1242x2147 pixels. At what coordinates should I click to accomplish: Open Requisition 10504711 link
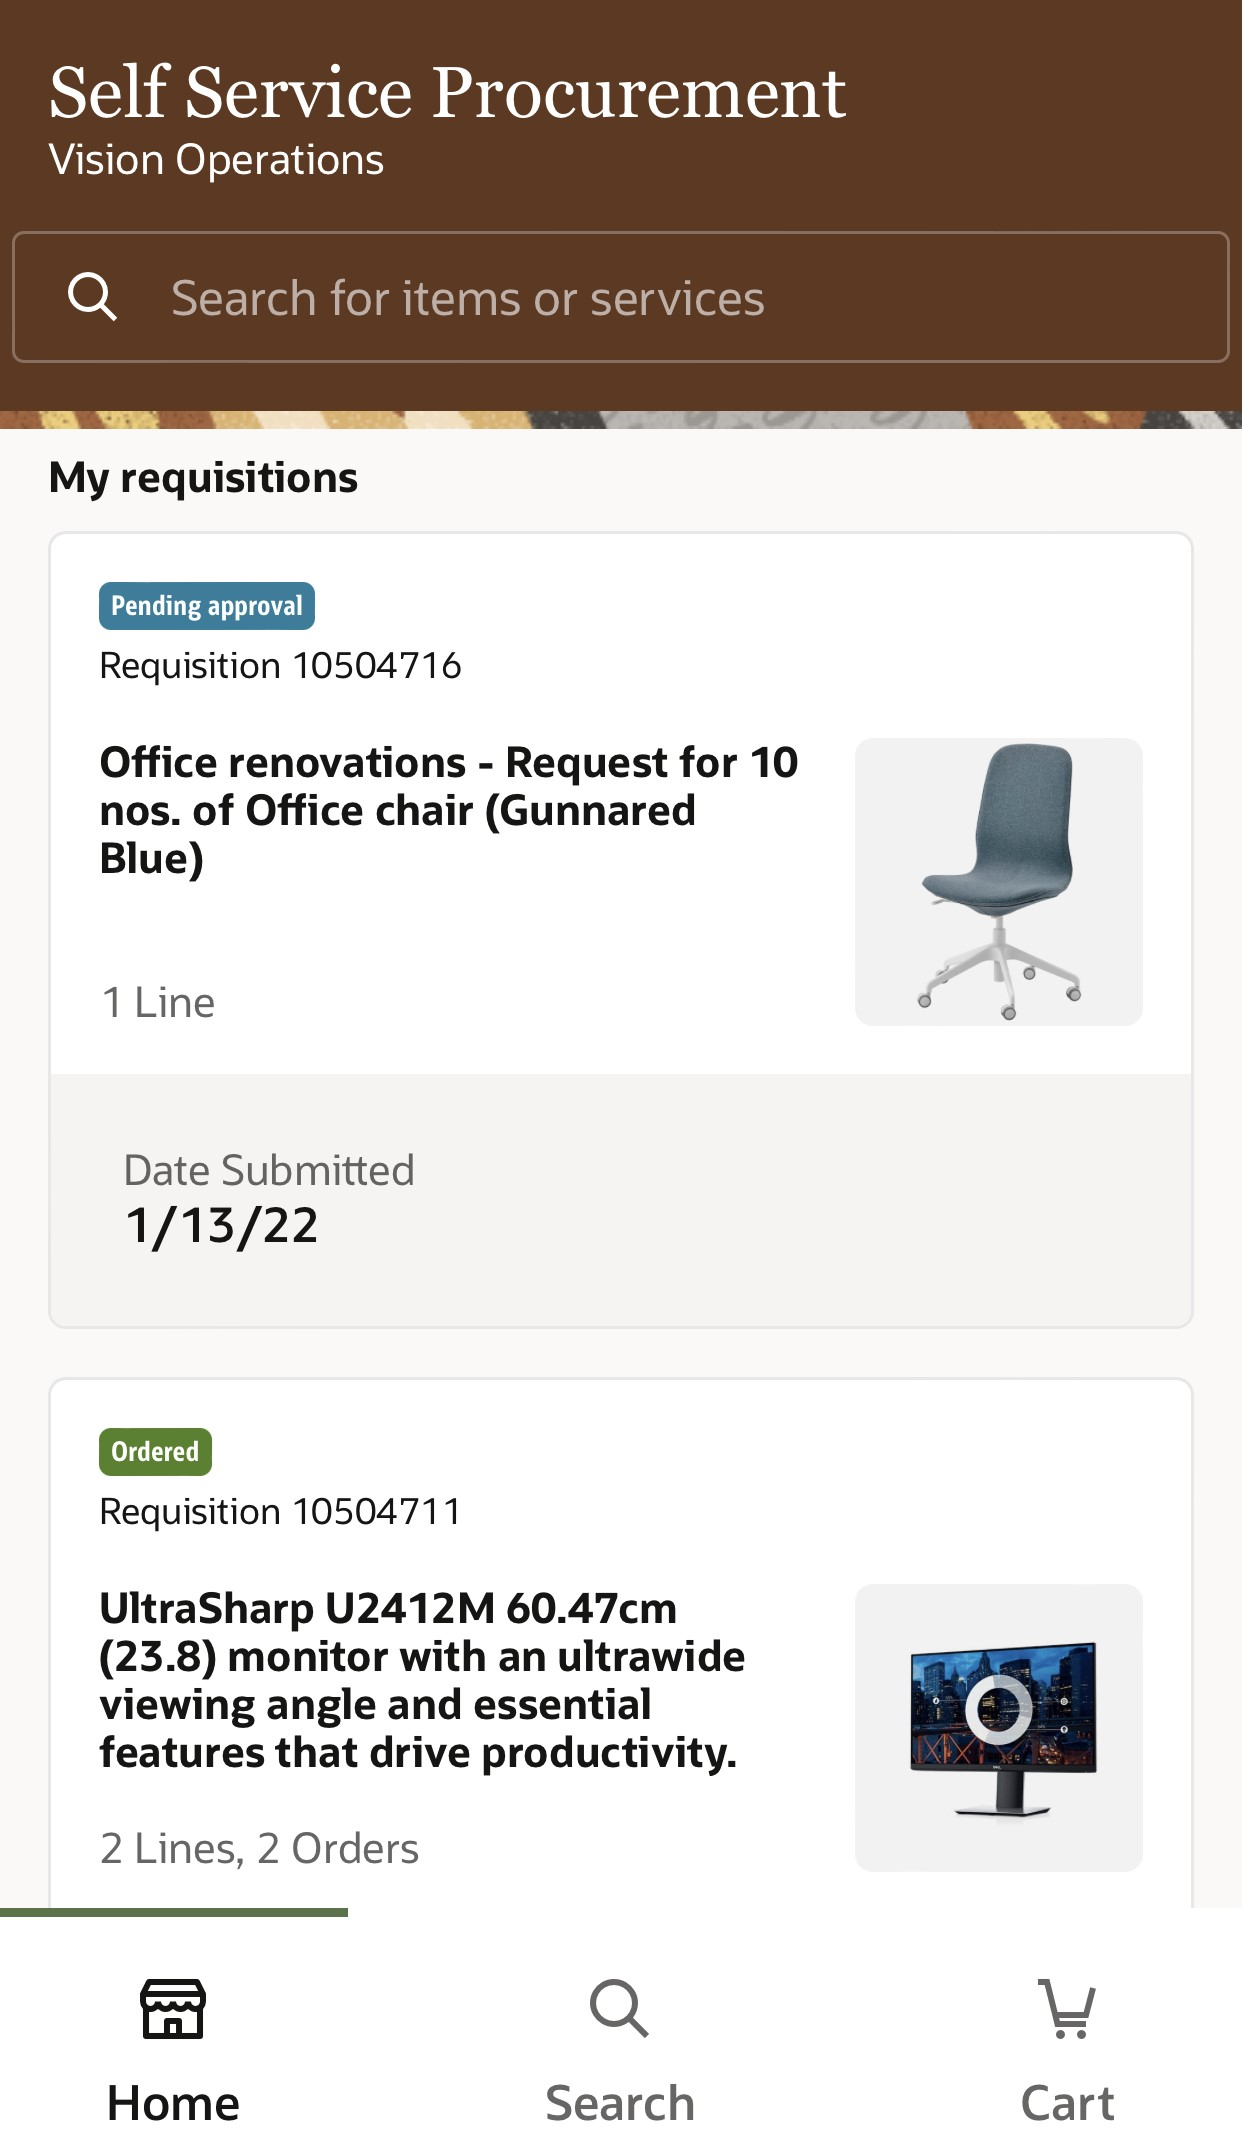[280, 1512]
